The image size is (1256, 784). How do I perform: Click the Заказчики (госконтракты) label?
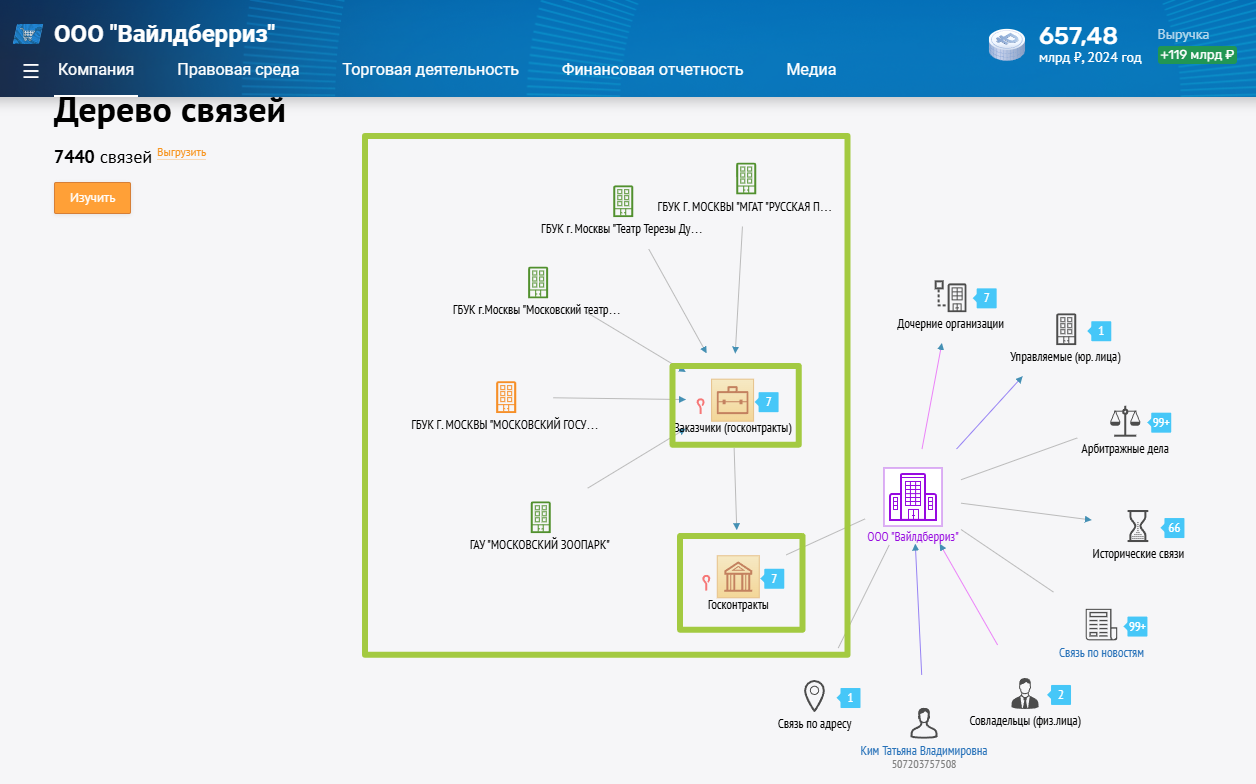tap(733, 429)
